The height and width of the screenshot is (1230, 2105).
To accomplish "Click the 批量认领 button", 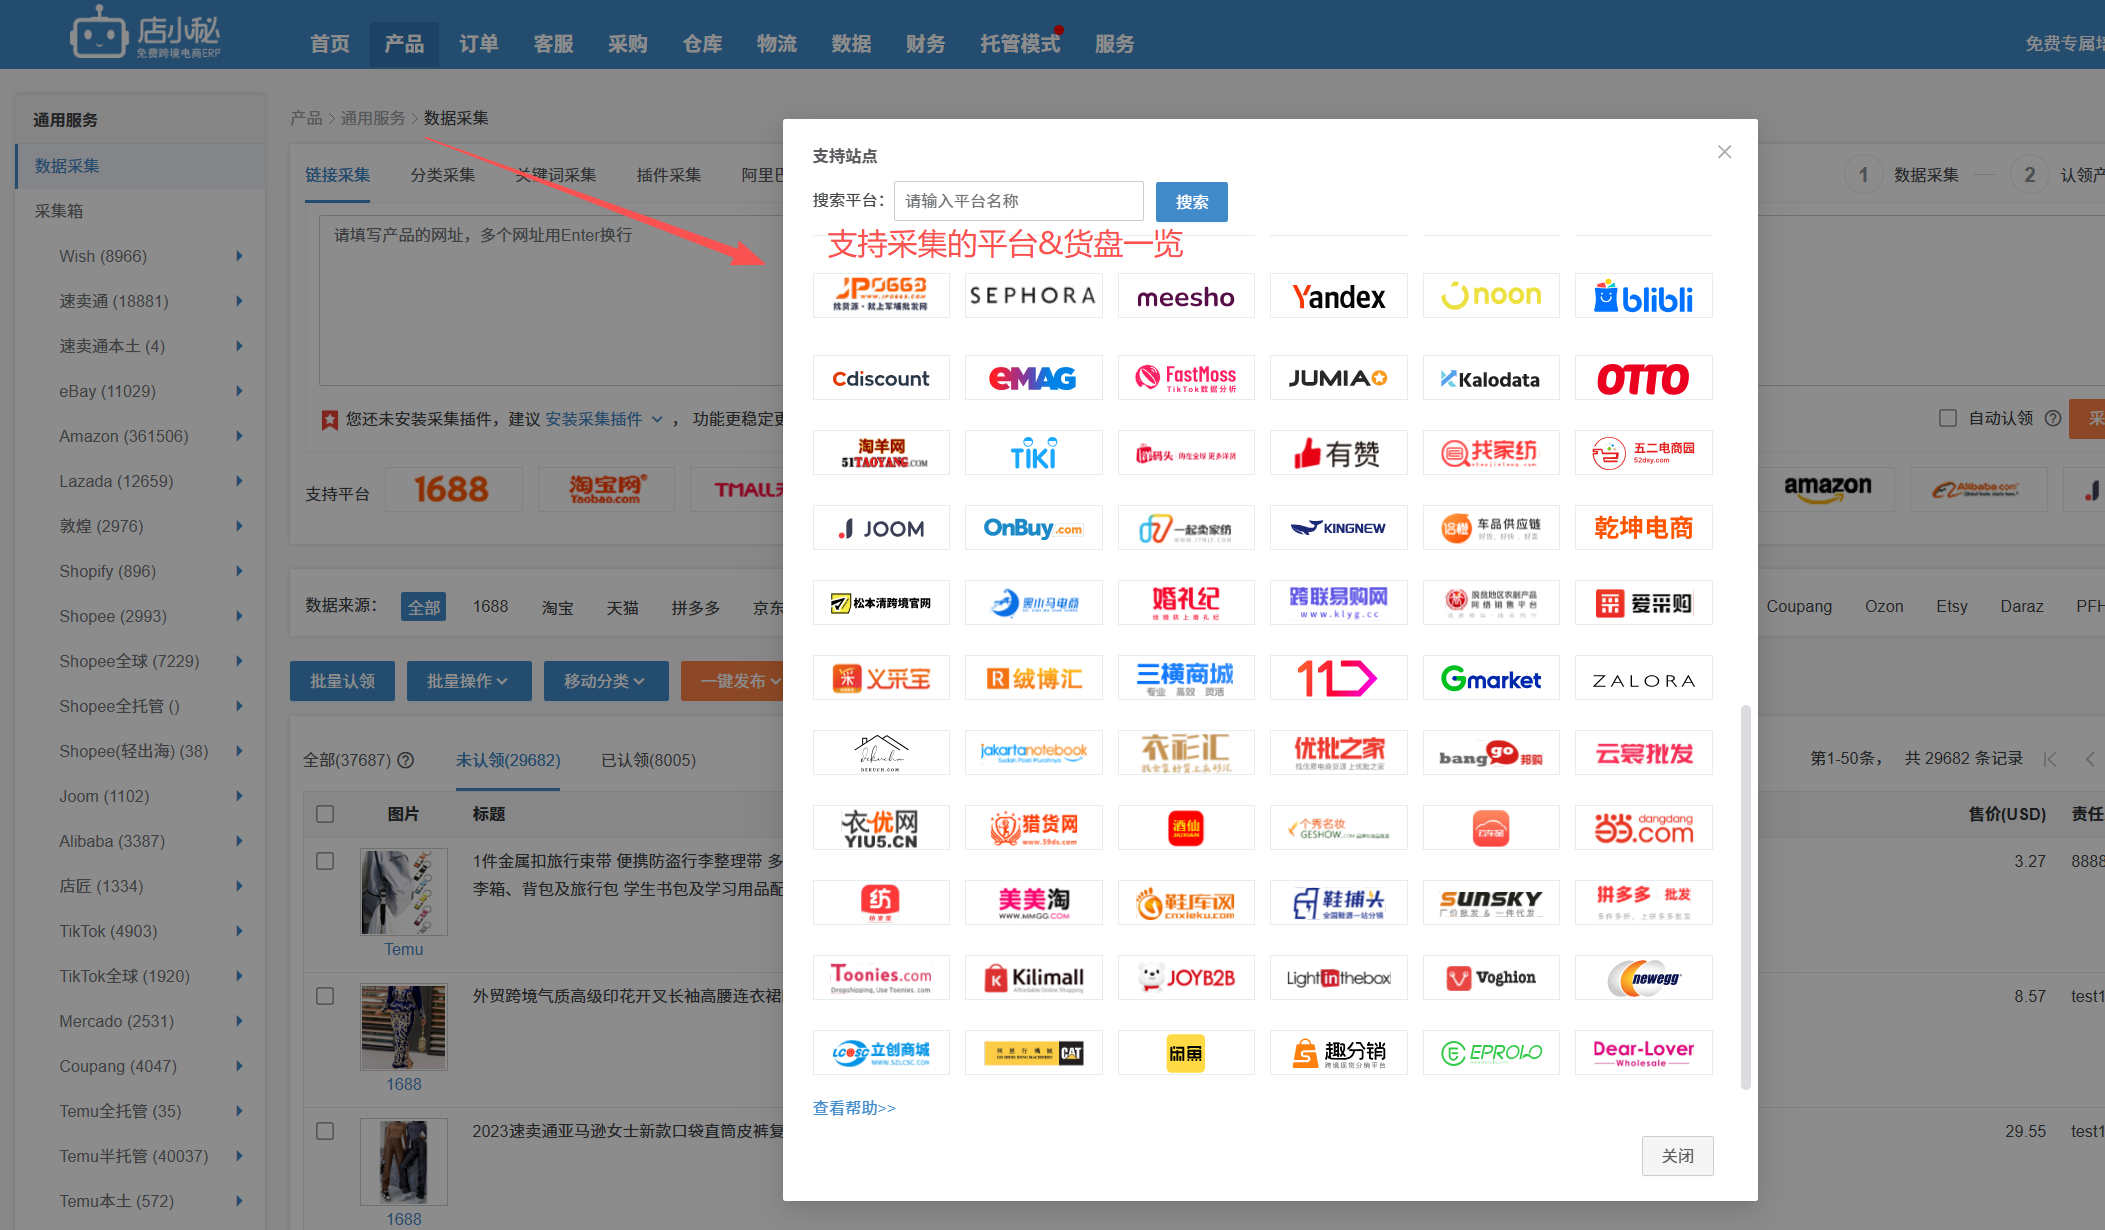I will point(342,681).
